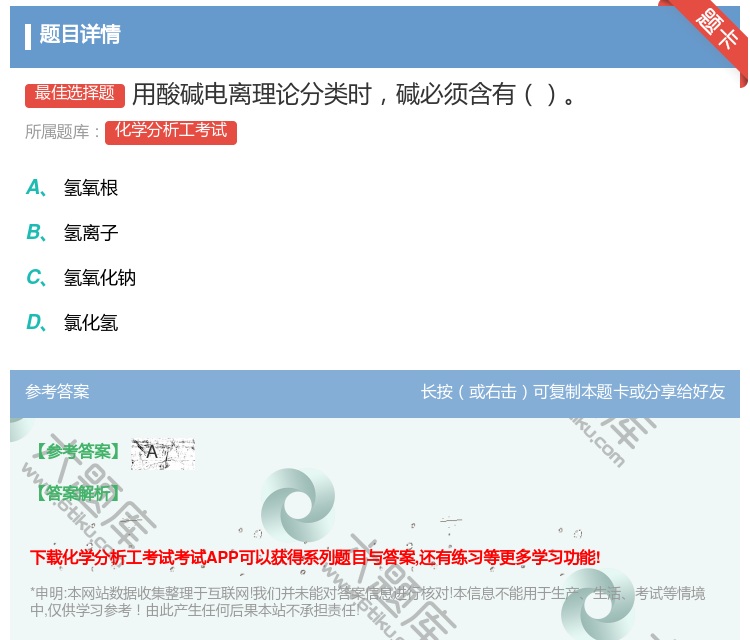Click the answer image showing A
The width and height of the screenshot is (750, 640).
[163, 453]
